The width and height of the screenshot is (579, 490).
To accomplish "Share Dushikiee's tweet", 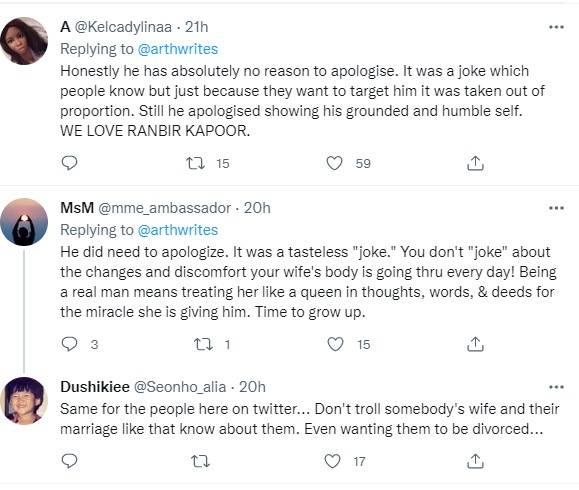I will (475, 461).
